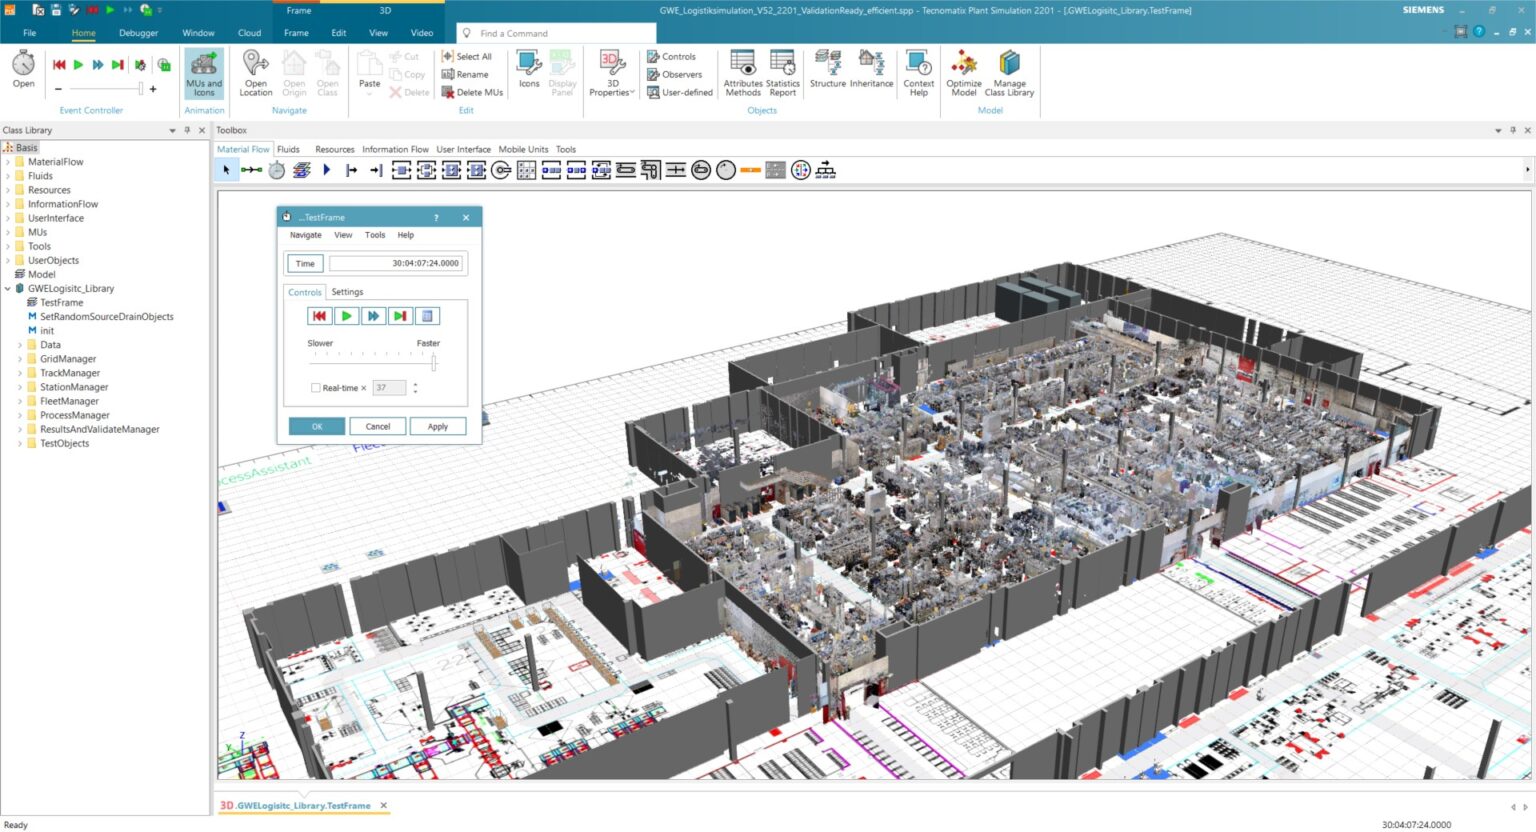The width and height of the screenshot is (1536, 832).
Task: Switch to the Debugger ribbon tab
Action: coord(138,33)
